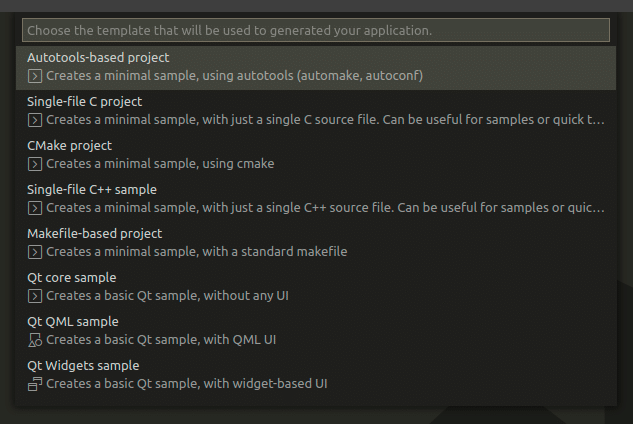Choose the Single-file C project template
Image resolution: width=633 pixels, height=424 pixels.
85,101
